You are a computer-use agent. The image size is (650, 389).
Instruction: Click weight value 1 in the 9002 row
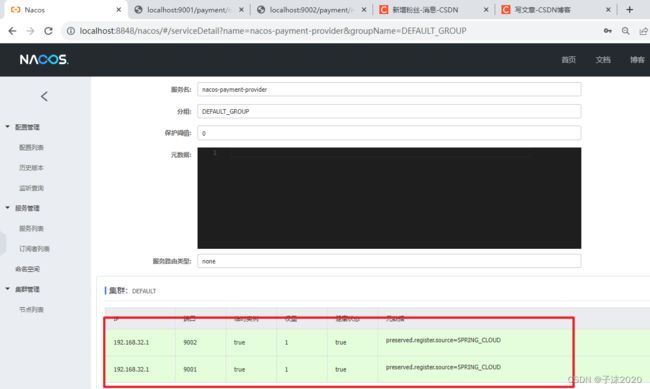(286, 343)
